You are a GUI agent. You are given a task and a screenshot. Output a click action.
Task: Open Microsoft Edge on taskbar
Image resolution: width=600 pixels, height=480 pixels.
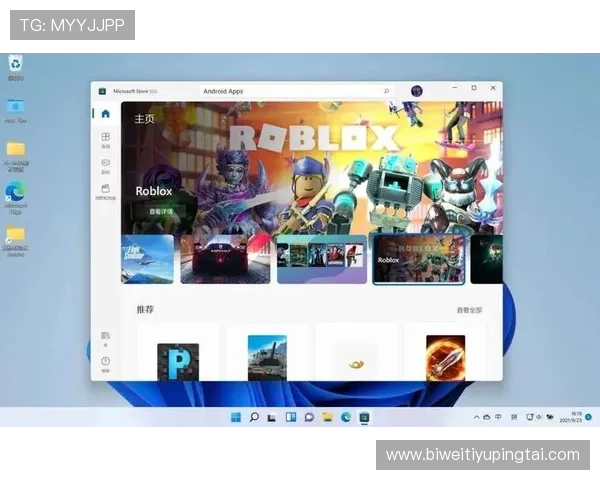coord(346,417)
